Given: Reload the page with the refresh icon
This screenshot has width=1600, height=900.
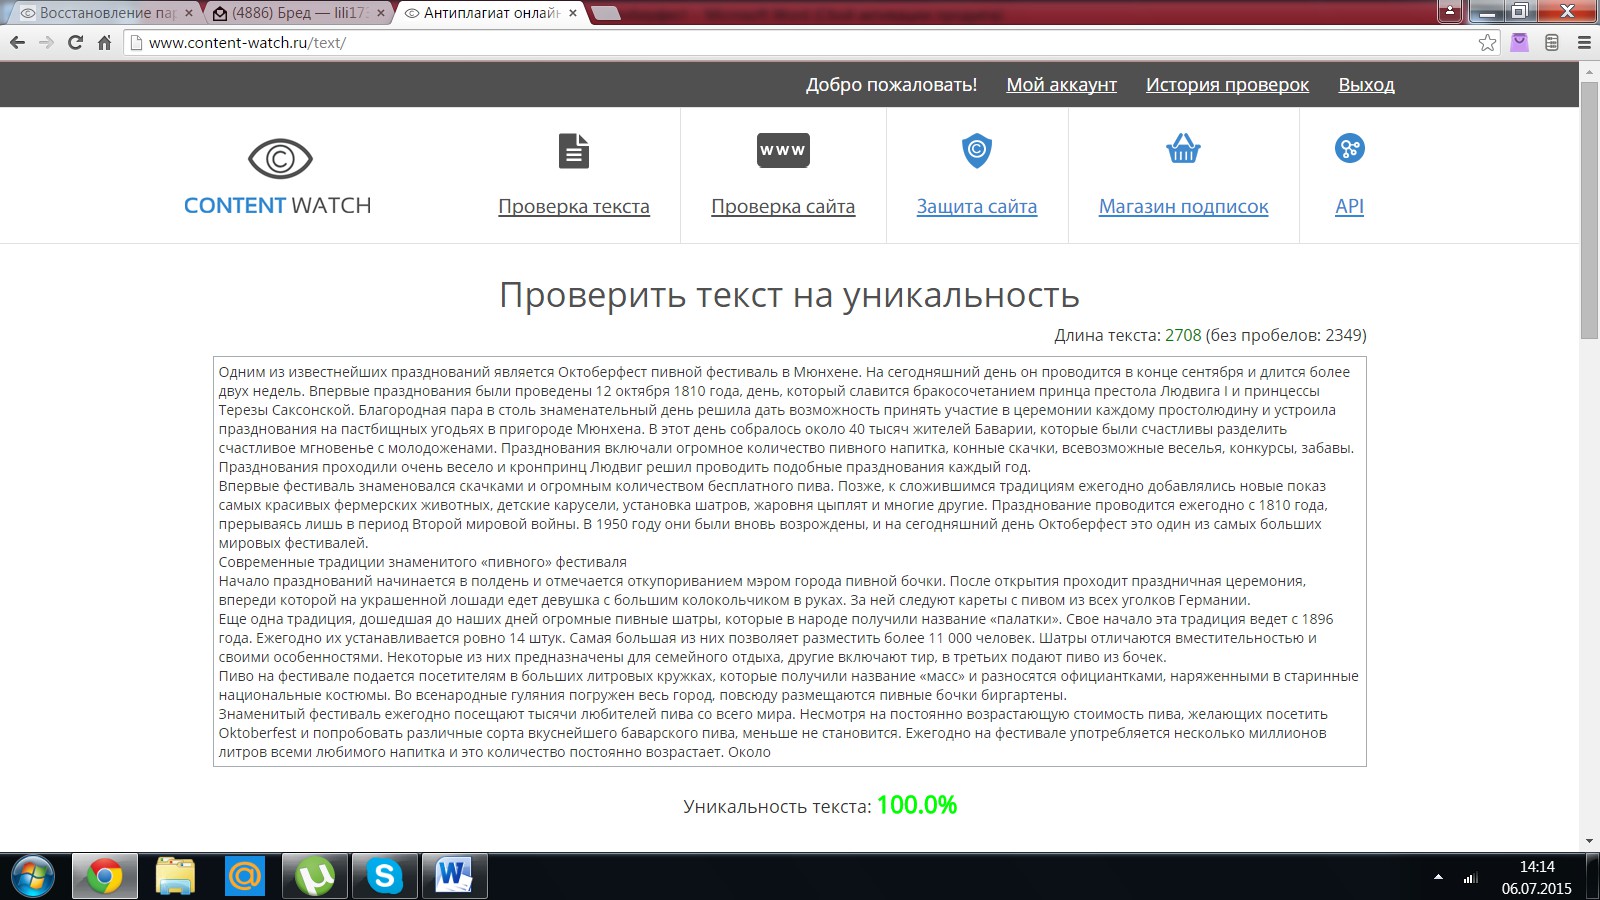Looking at the screenshot, I should pyautogui.click(x=75, y=42).
